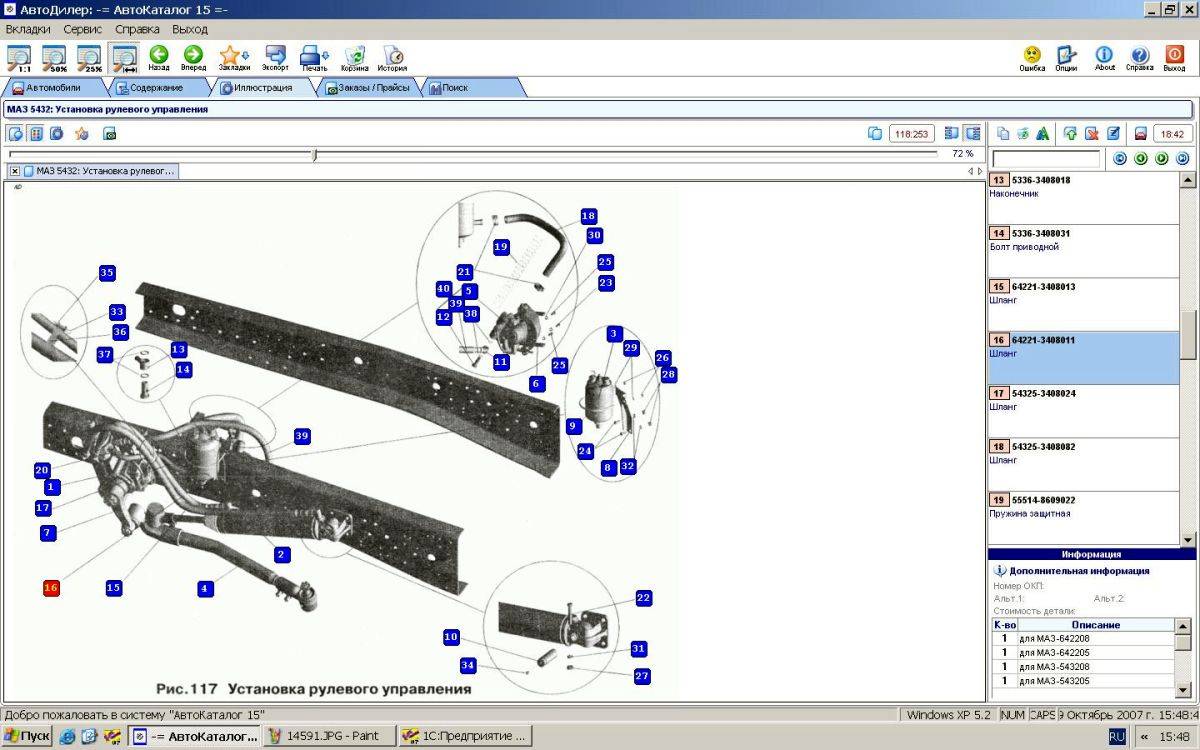This screenshot has height=750, width=1200.
Task: Fit illustration to window width
Action: [x=124, y=59]
